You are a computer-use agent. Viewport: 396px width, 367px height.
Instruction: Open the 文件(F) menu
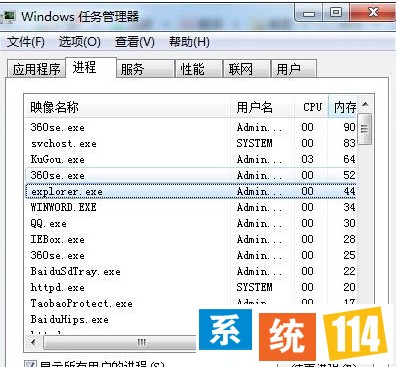[x=26, y=42]
